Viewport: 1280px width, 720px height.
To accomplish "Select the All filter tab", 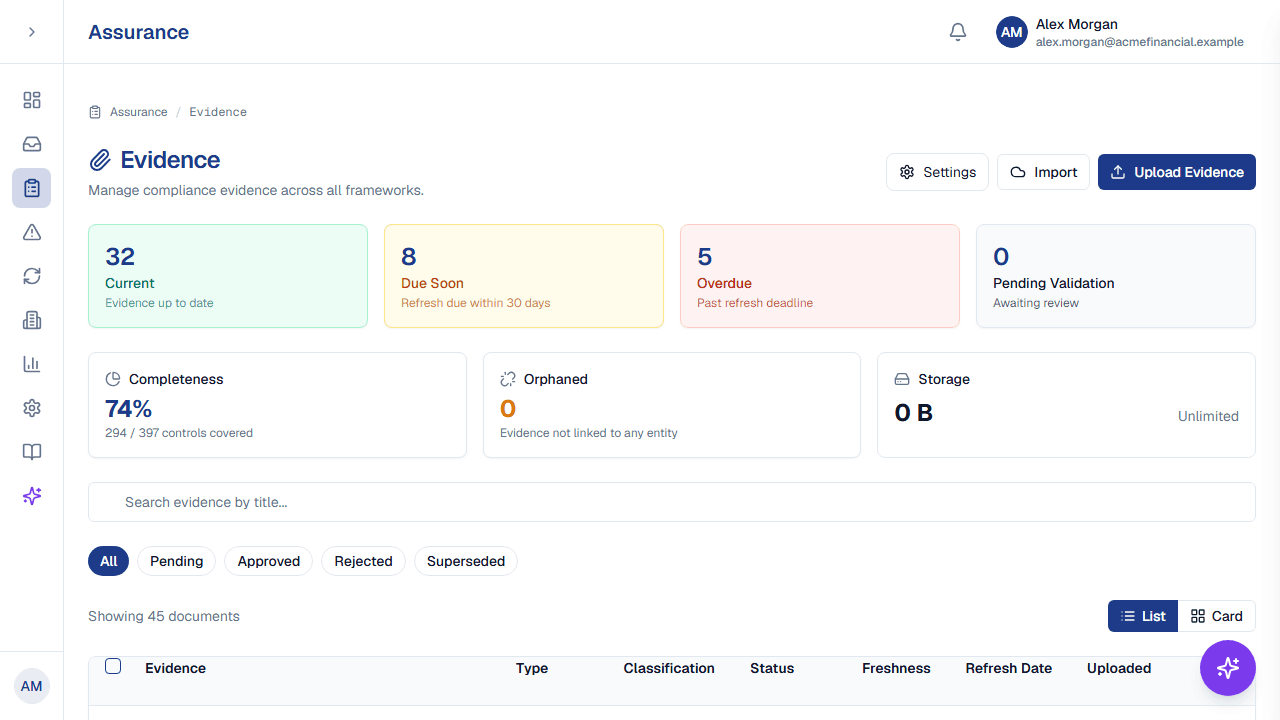I will pos(109,561).
